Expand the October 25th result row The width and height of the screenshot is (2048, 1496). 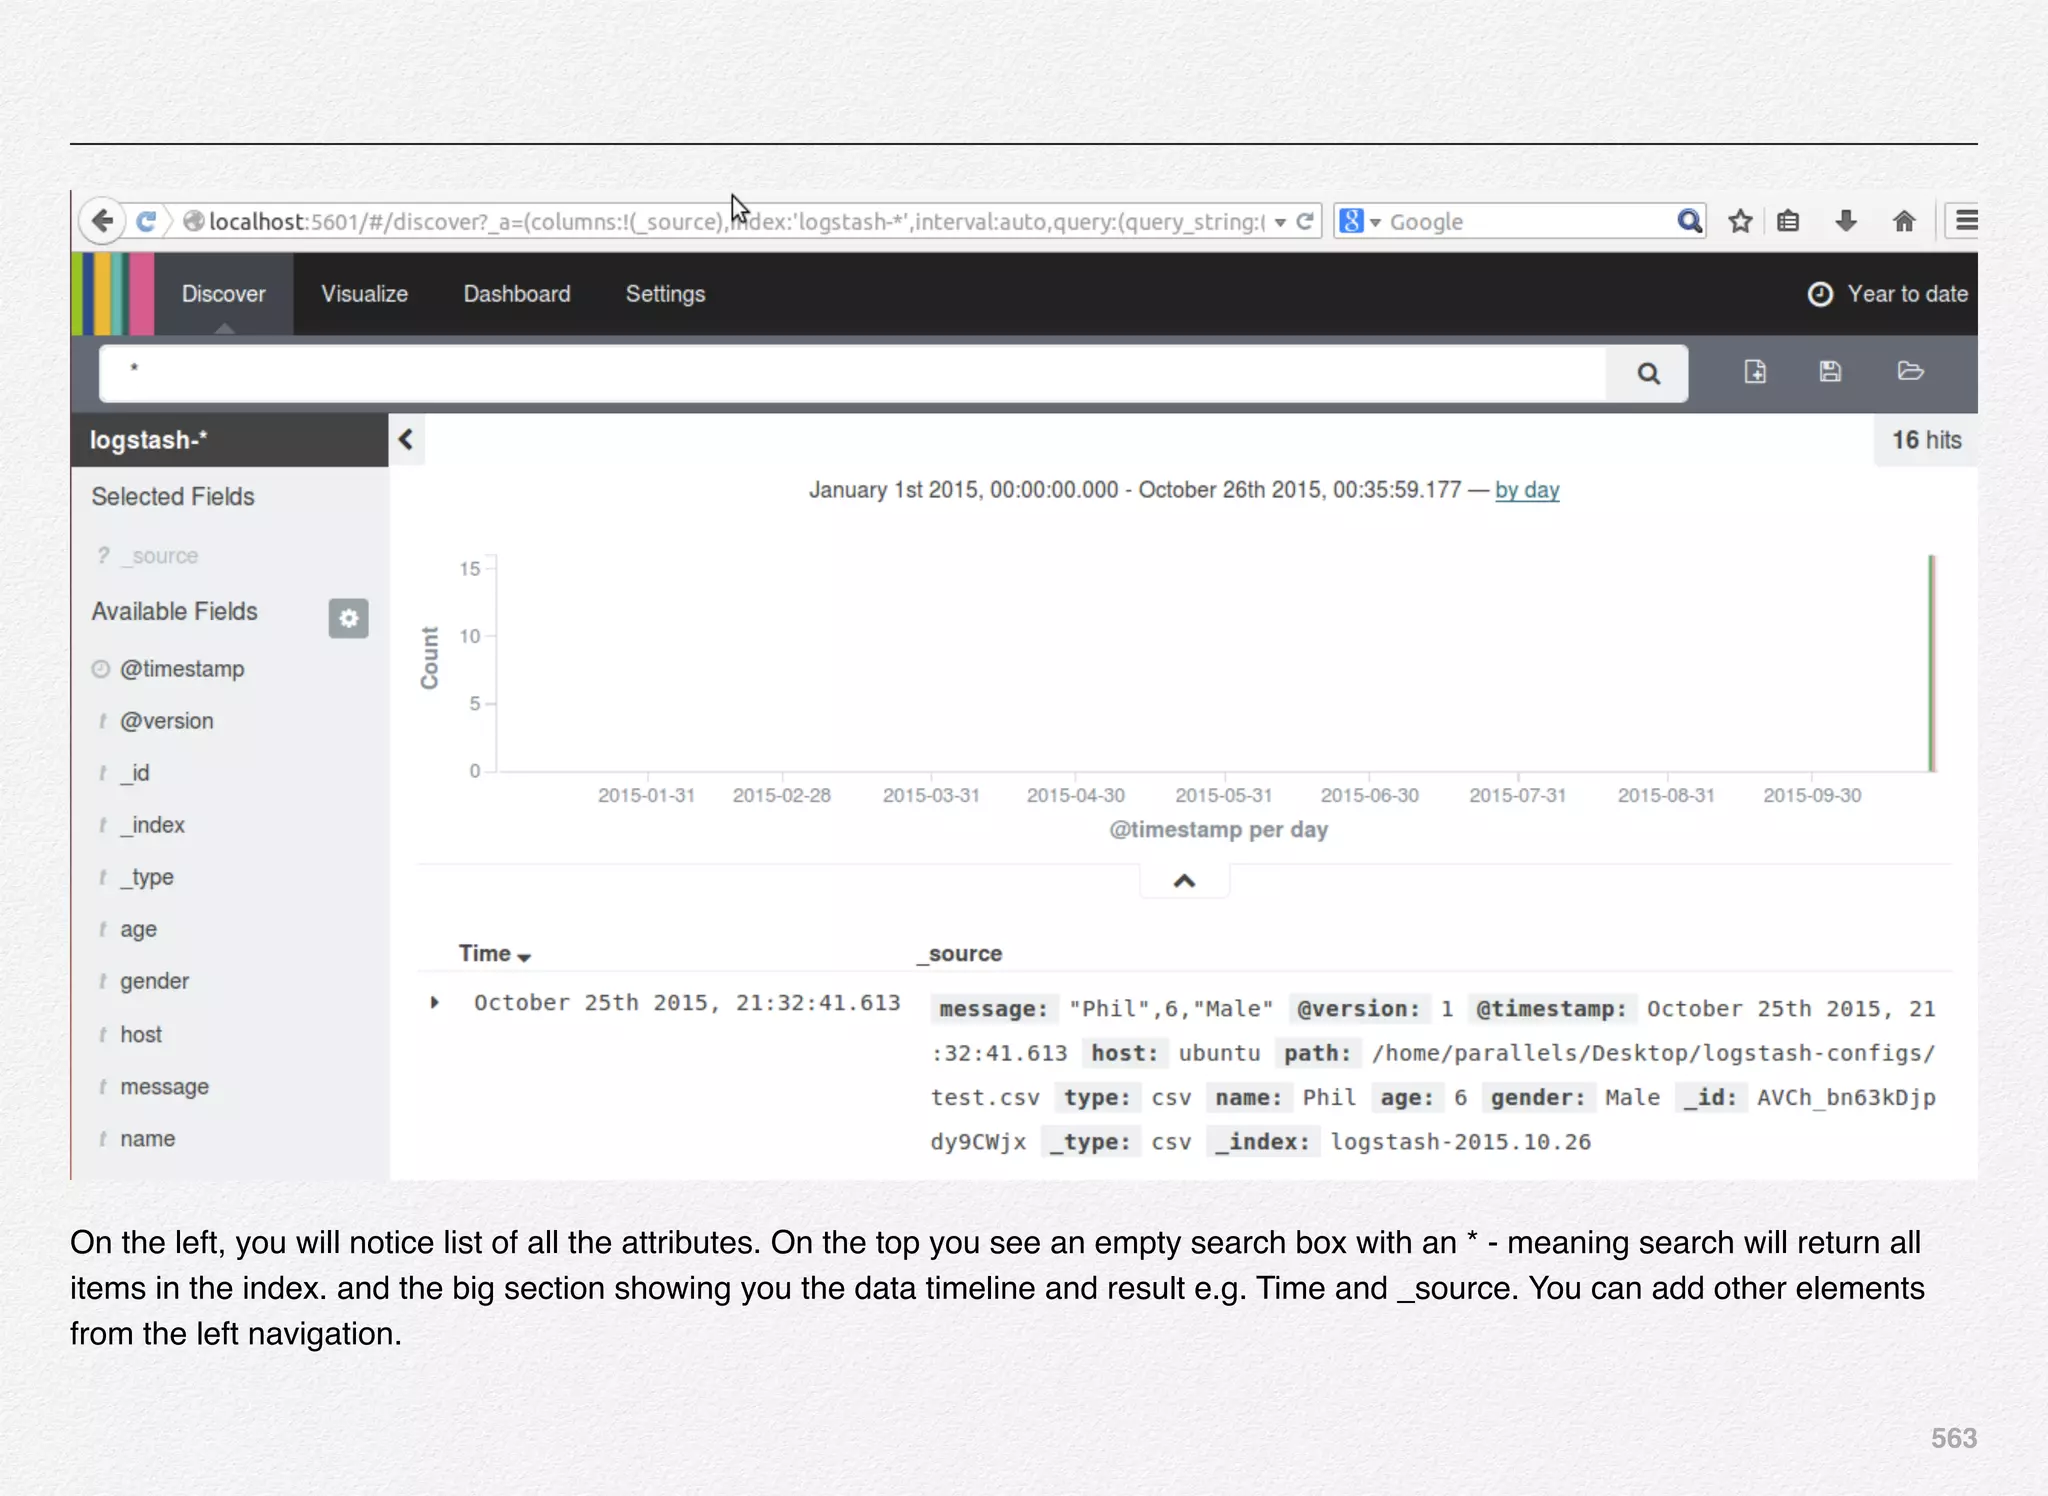(x=434, y=1002)
